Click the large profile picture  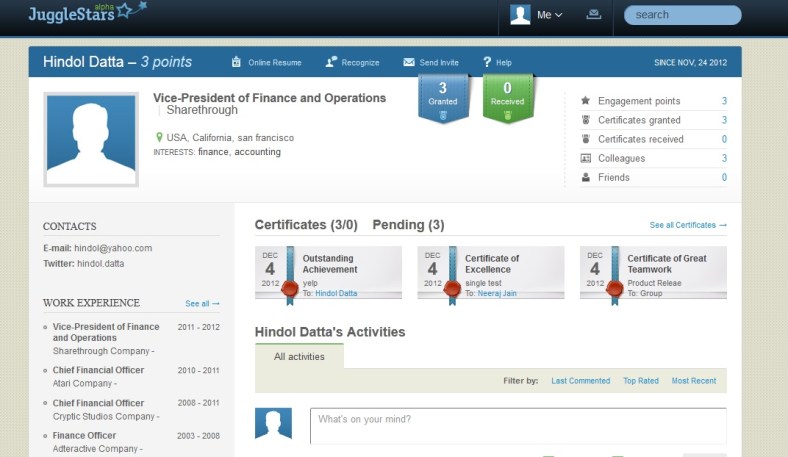click(x=91, y=140)
